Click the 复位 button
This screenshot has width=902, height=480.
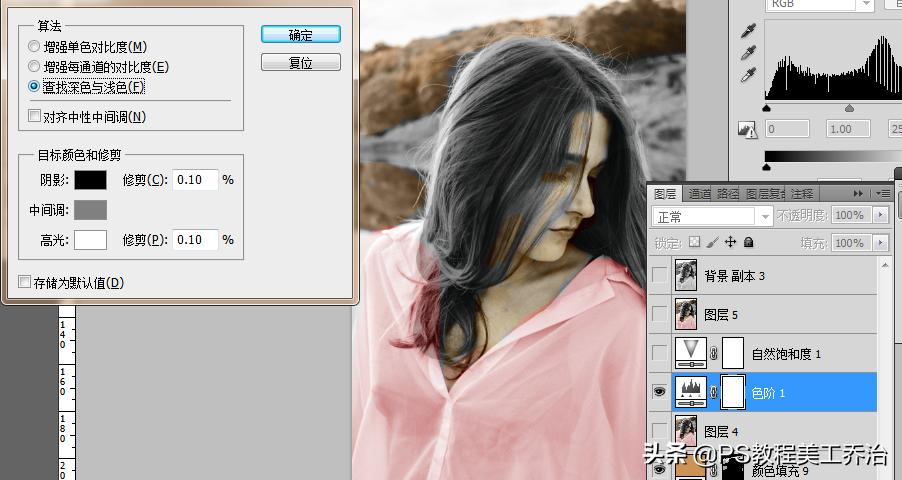[301, 62]
